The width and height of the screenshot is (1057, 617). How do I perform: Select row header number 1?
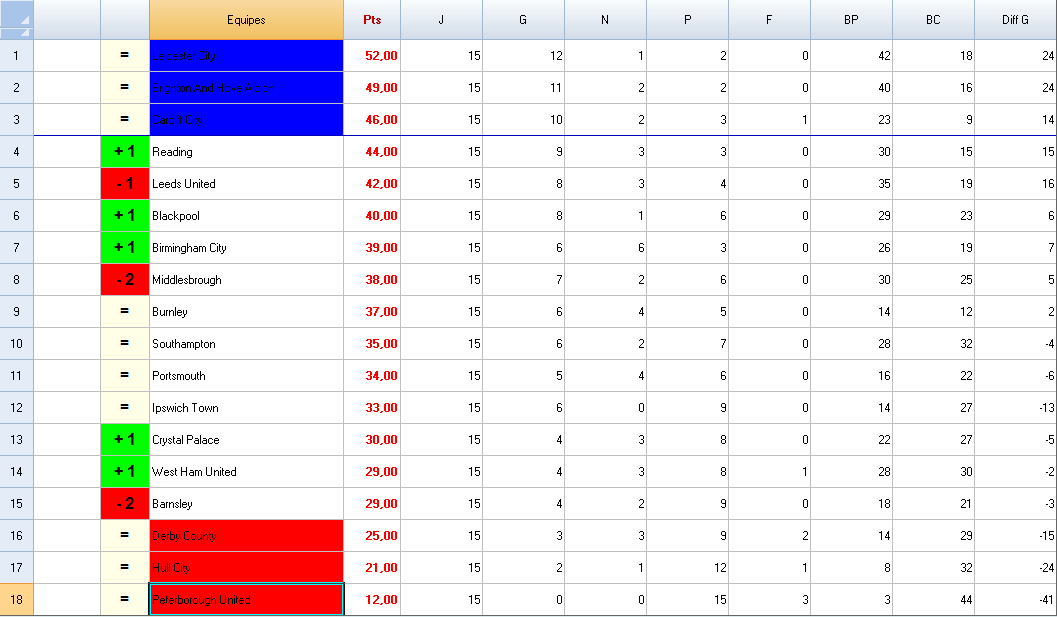[16, 55]
